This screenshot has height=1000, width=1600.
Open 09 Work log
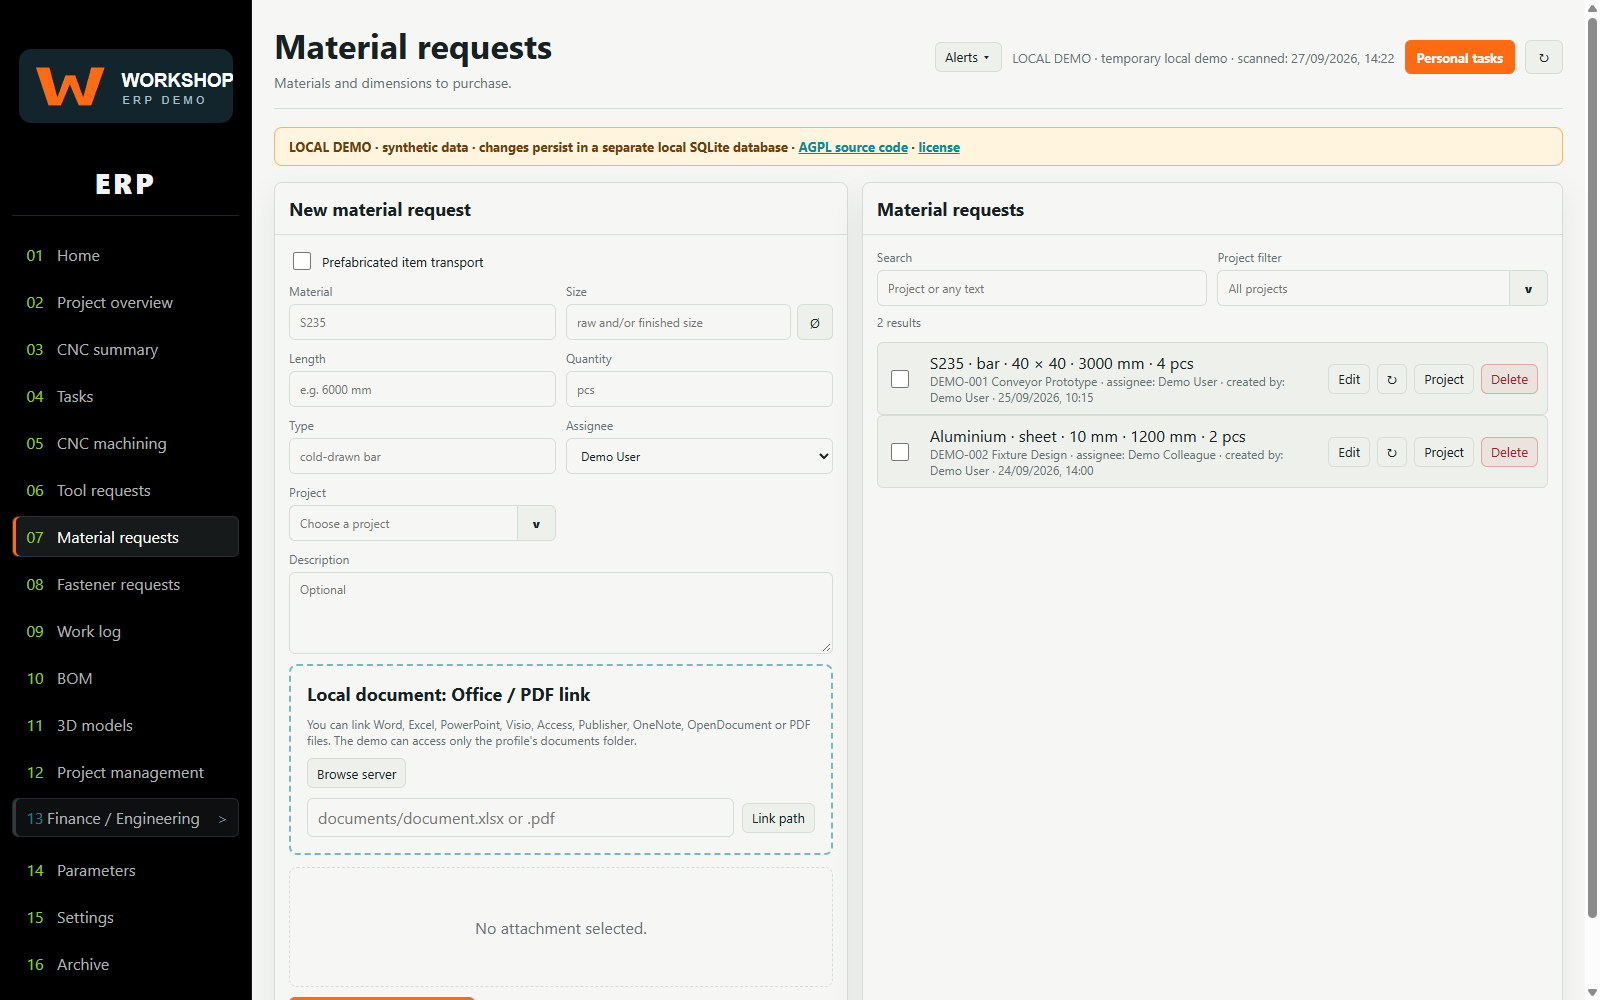tap(126, 631)
